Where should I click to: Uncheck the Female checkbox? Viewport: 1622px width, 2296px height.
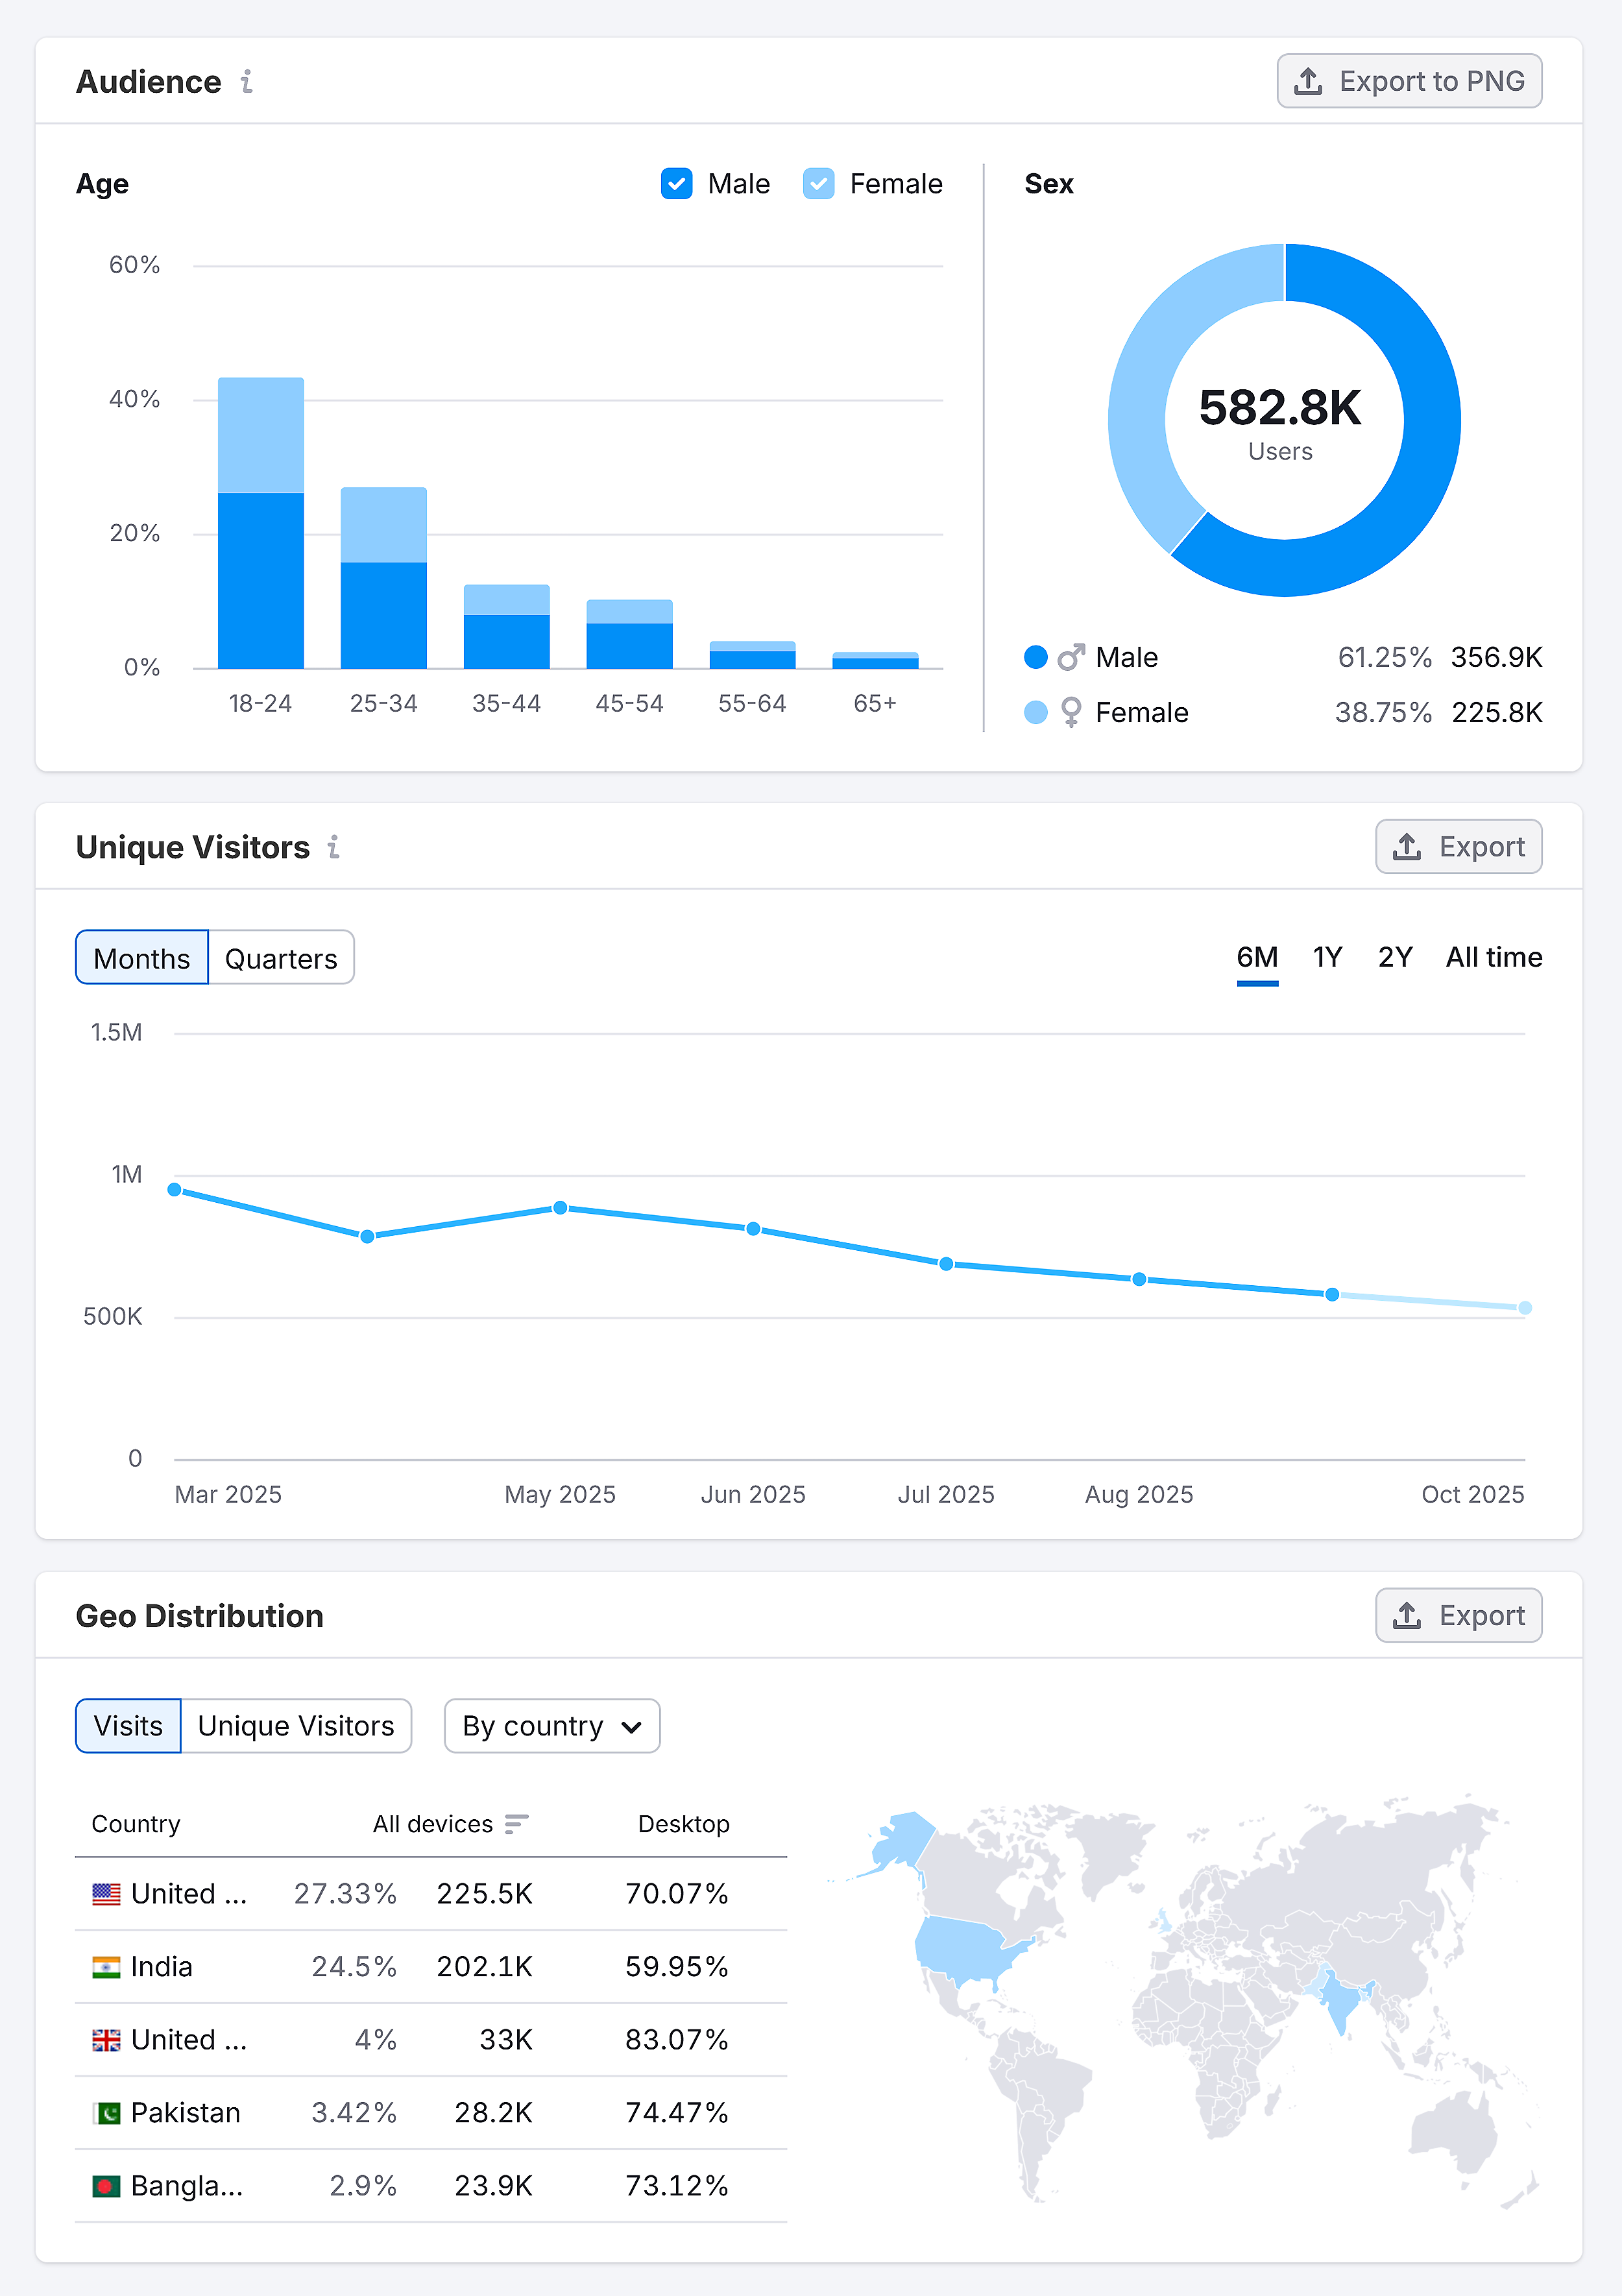click(818, 183)
